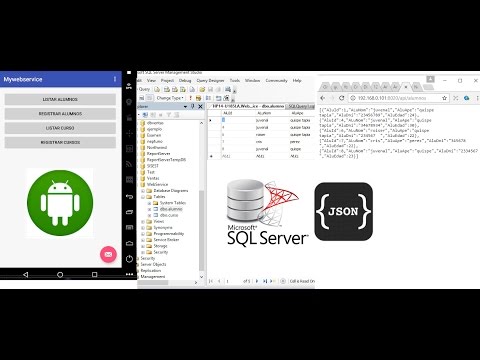Select the Replication node

(x=151, y=271)
